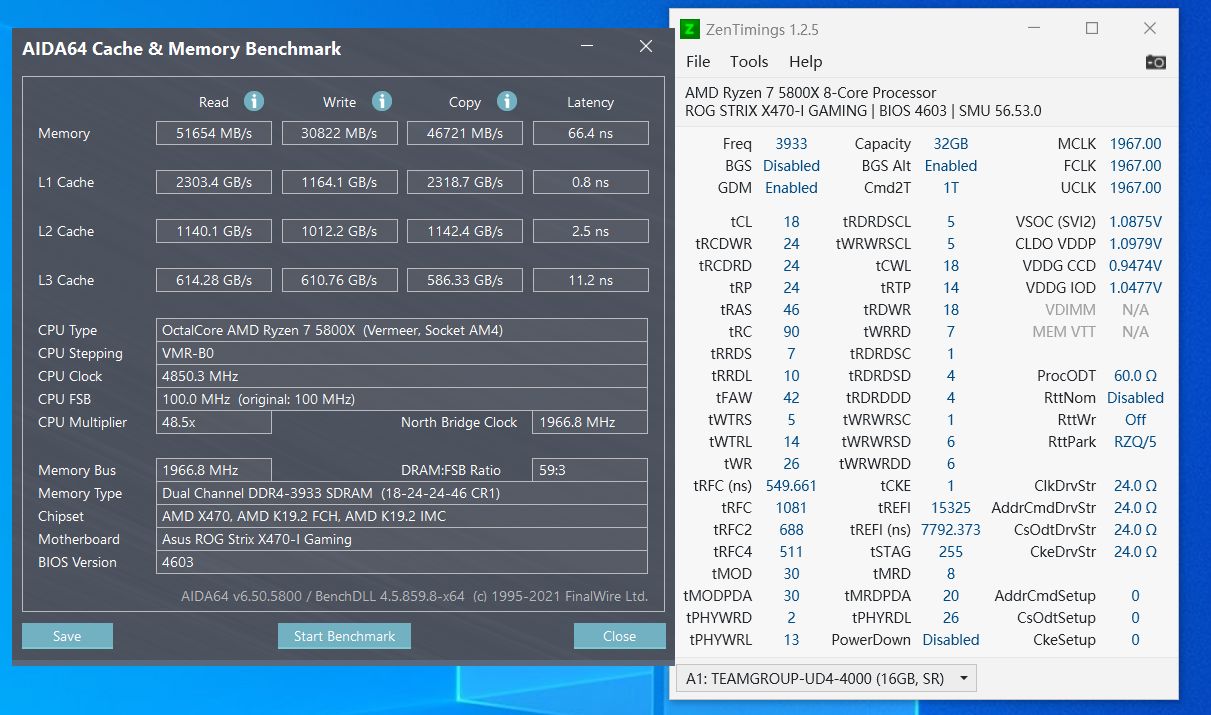The width and height of the screenshot is (1211, 715).
Task: Open the Help menu in ZenTimings
Action: point(805,61)
